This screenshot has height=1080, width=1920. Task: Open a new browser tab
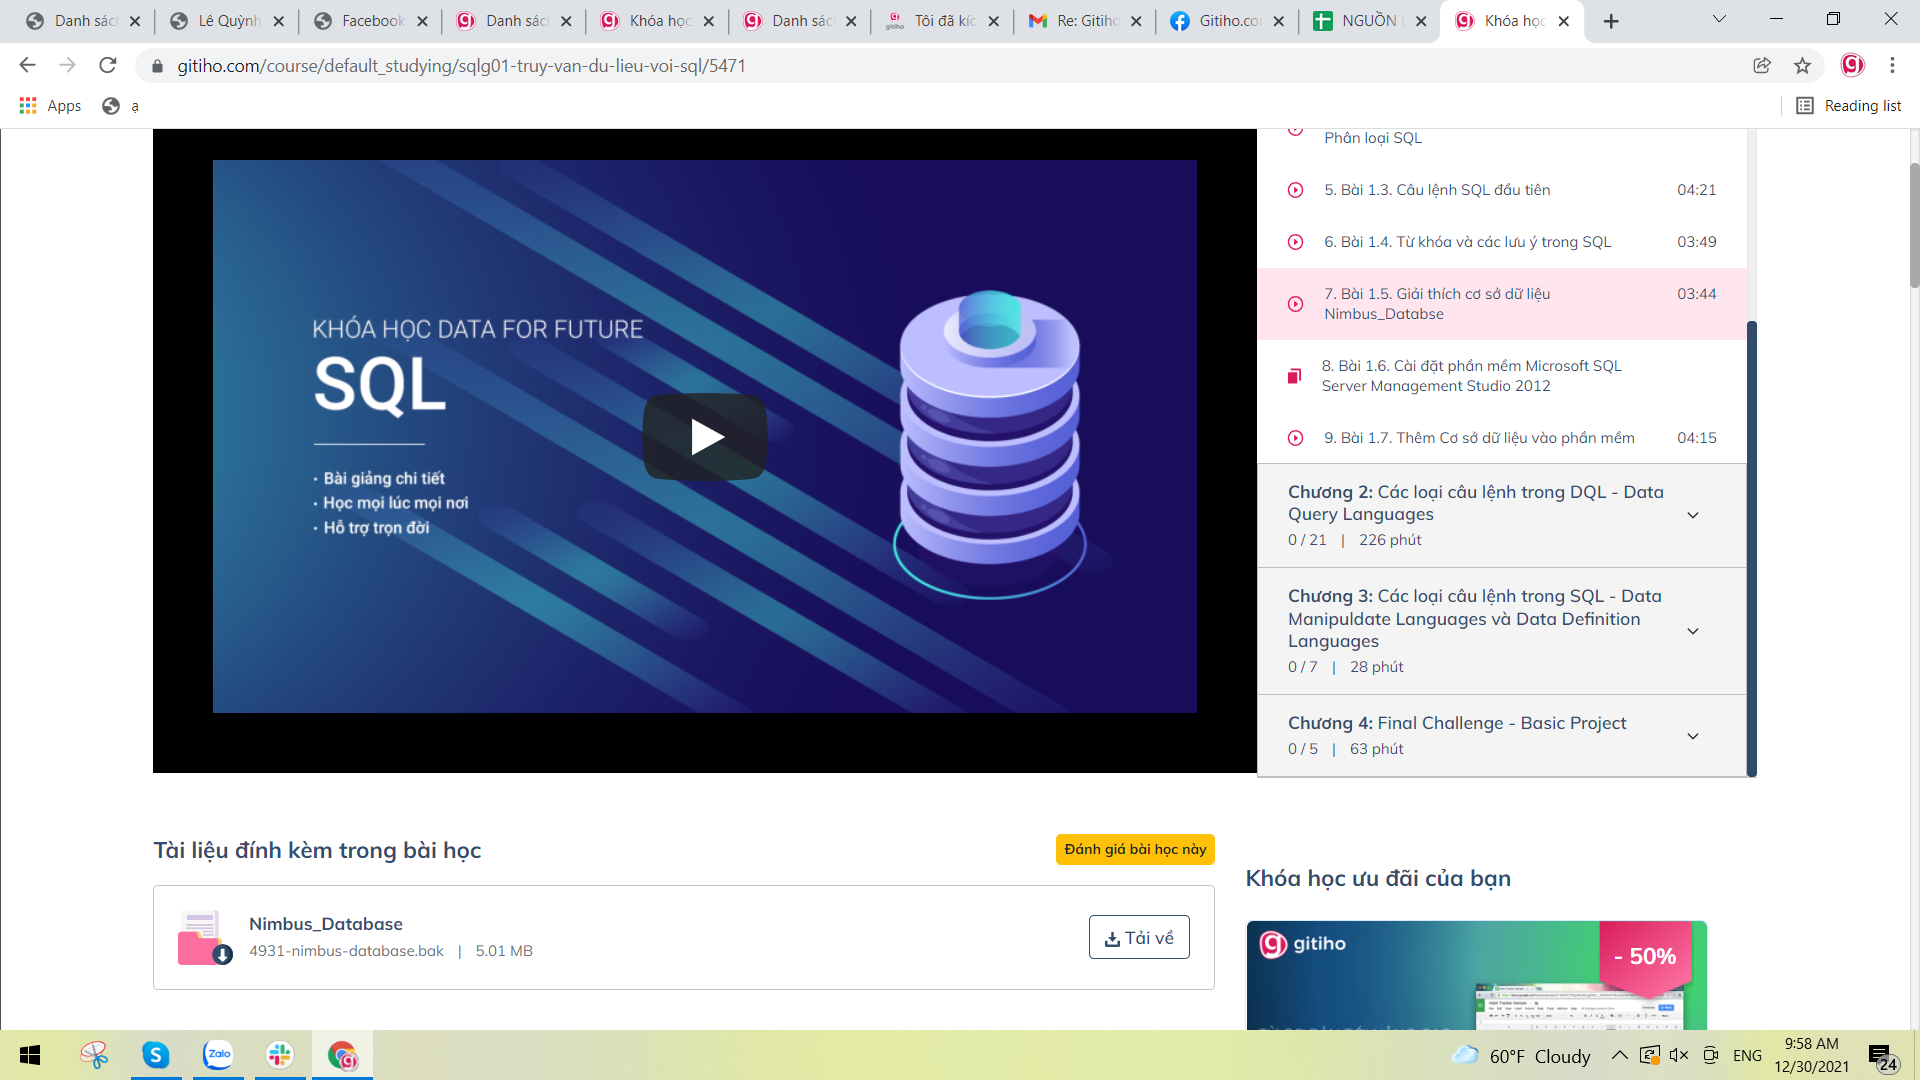point(1611,21)
